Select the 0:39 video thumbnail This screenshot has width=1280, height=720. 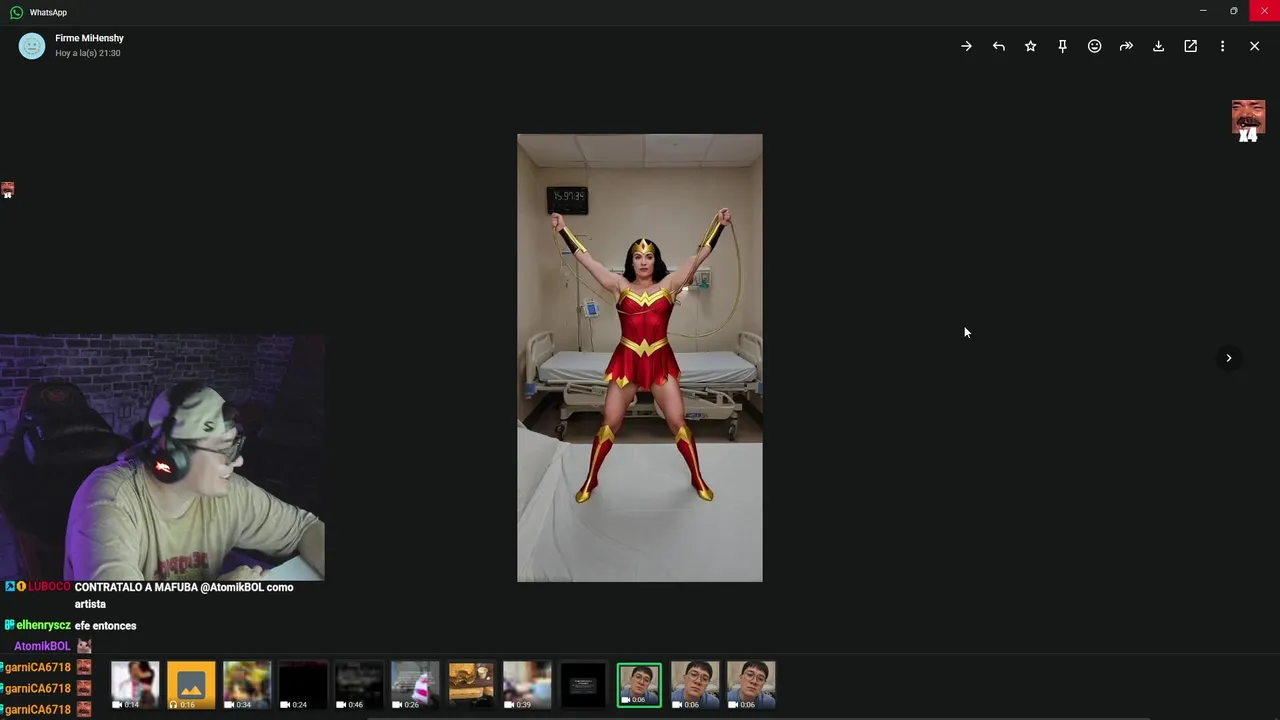point(527,685)
